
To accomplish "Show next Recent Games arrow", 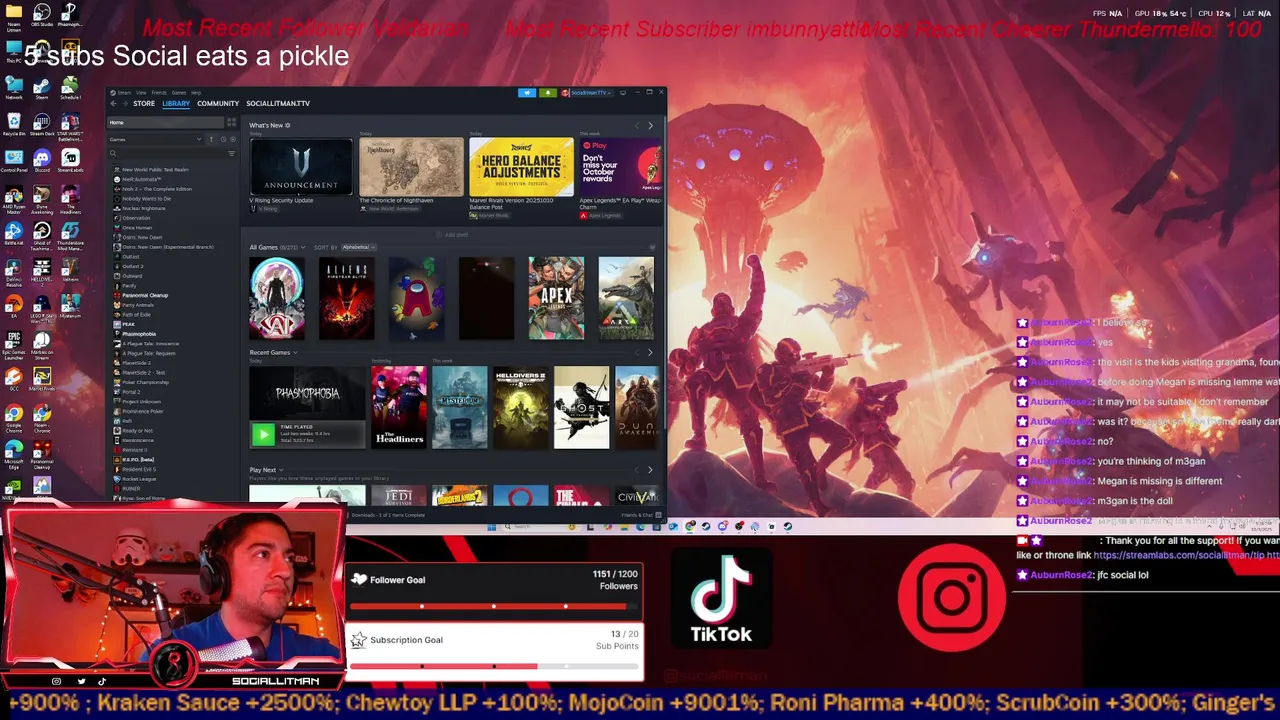I will pyautogui.click(x=650, y=352).
